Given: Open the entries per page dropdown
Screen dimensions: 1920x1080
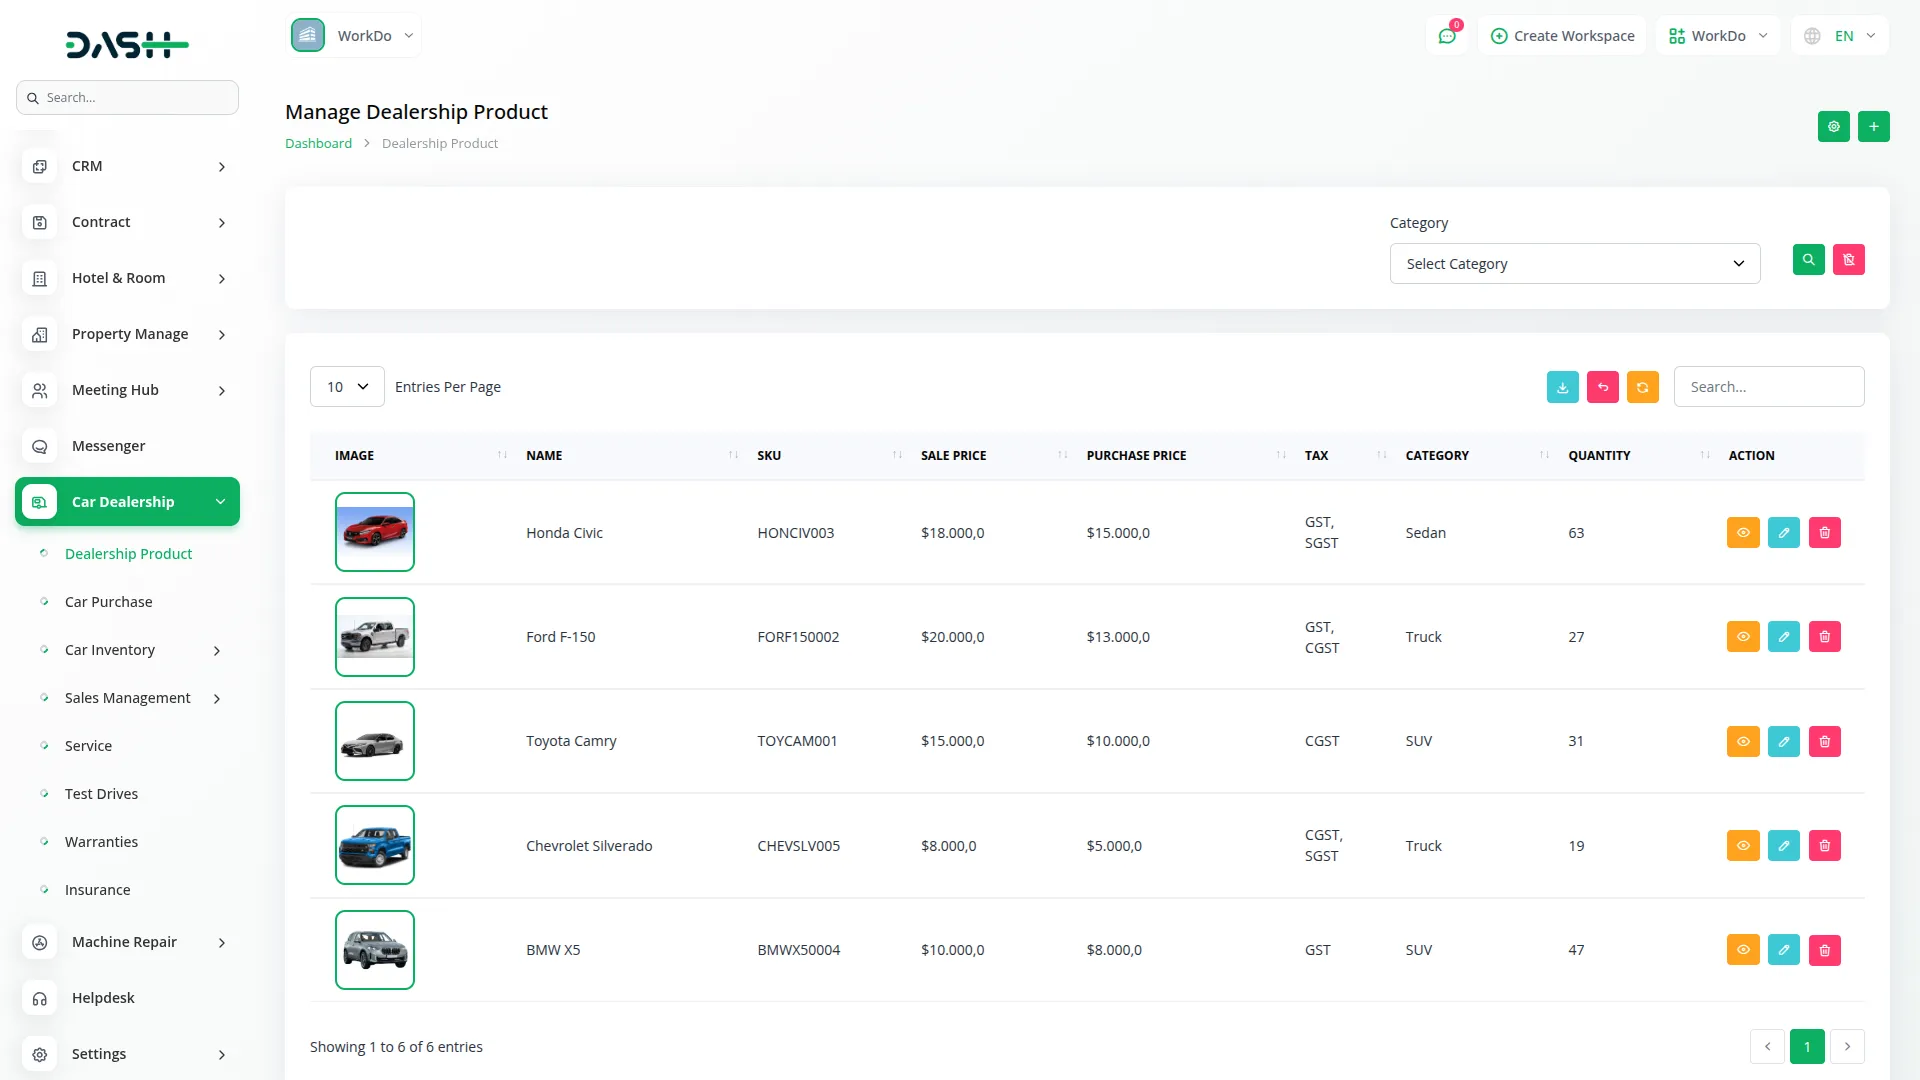Looking at the screenshot, I should pos(347,387).
